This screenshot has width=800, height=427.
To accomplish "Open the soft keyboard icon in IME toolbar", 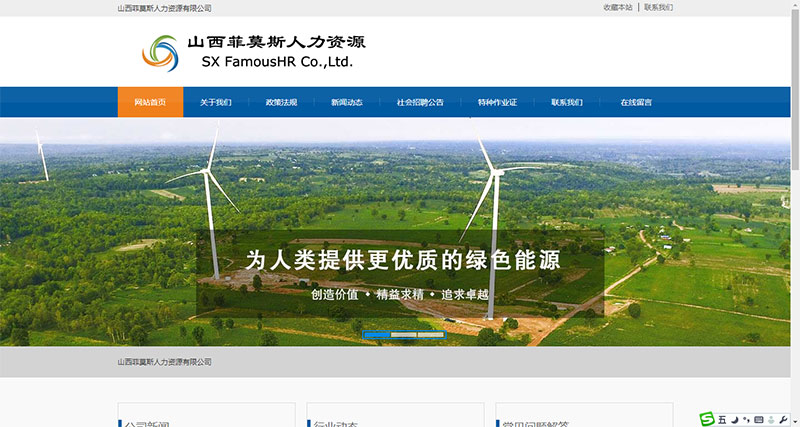I will pyautogui.click(x=758, y=418).
